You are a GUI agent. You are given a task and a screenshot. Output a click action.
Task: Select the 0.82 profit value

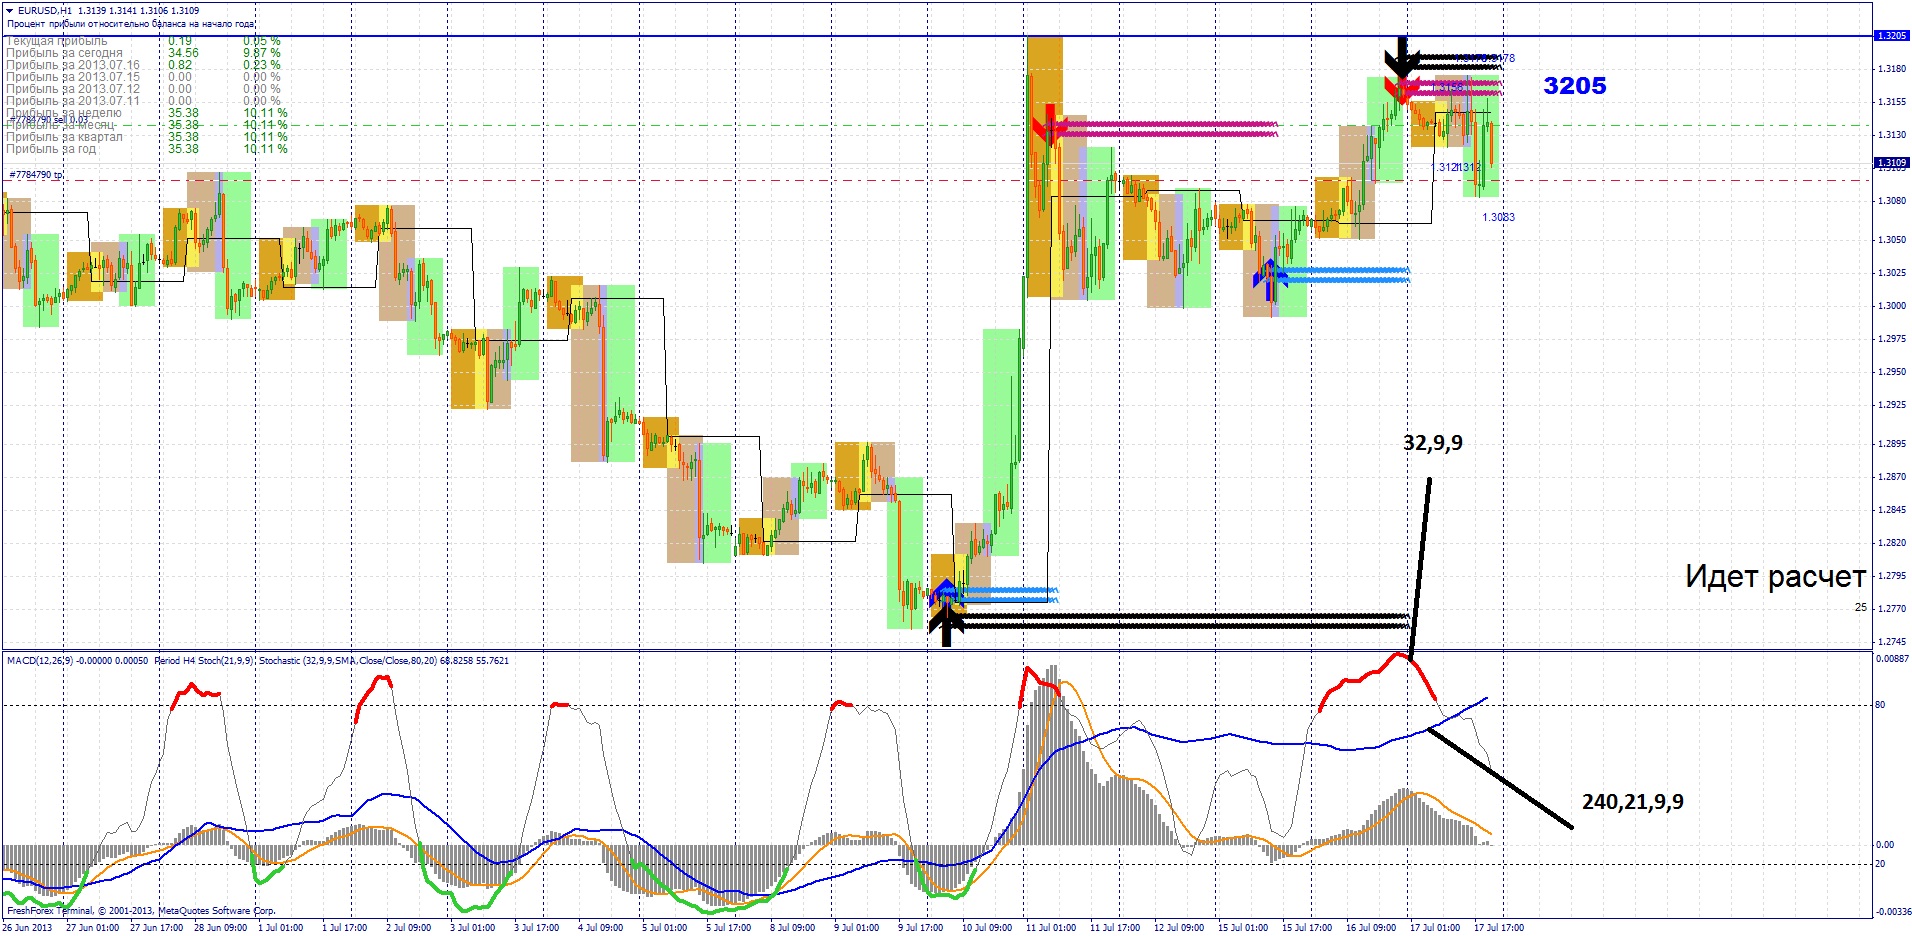click(x=180, y=65)
